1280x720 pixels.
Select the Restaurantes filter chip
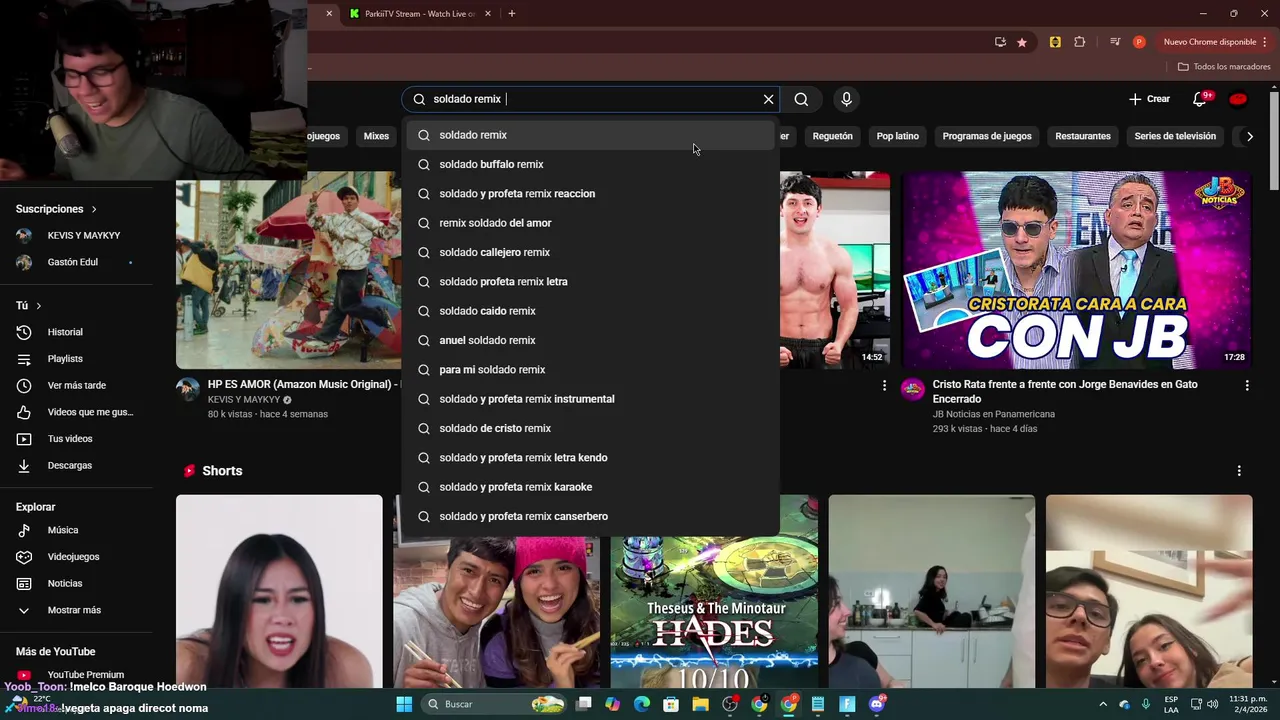click(1083, 136)
